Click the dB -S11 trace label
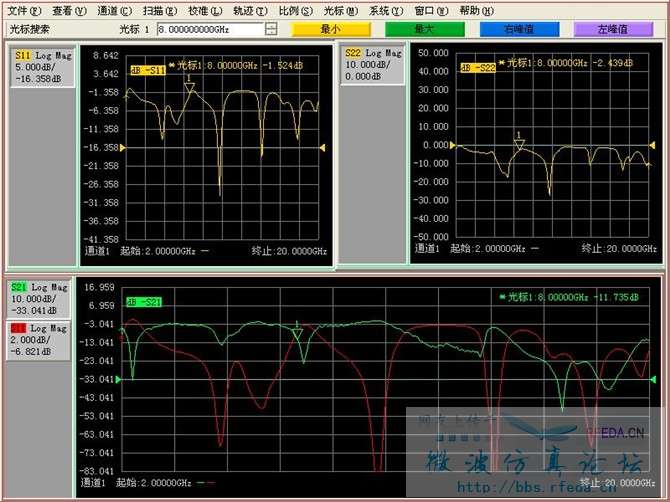 coord(148,70)
